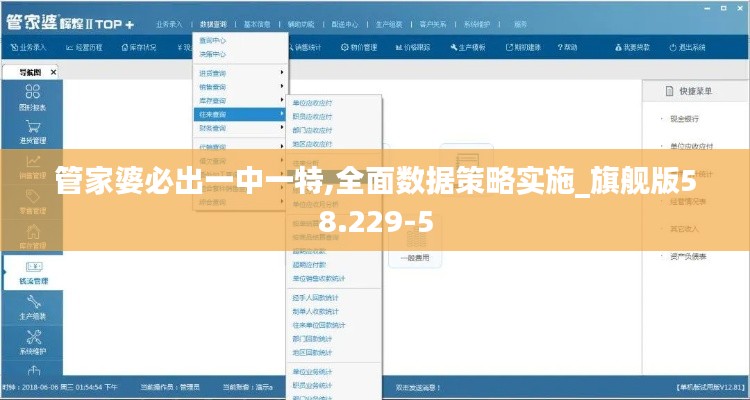Expand the 财务查询 submenu

pyautogui.click(x=238, y=128)
